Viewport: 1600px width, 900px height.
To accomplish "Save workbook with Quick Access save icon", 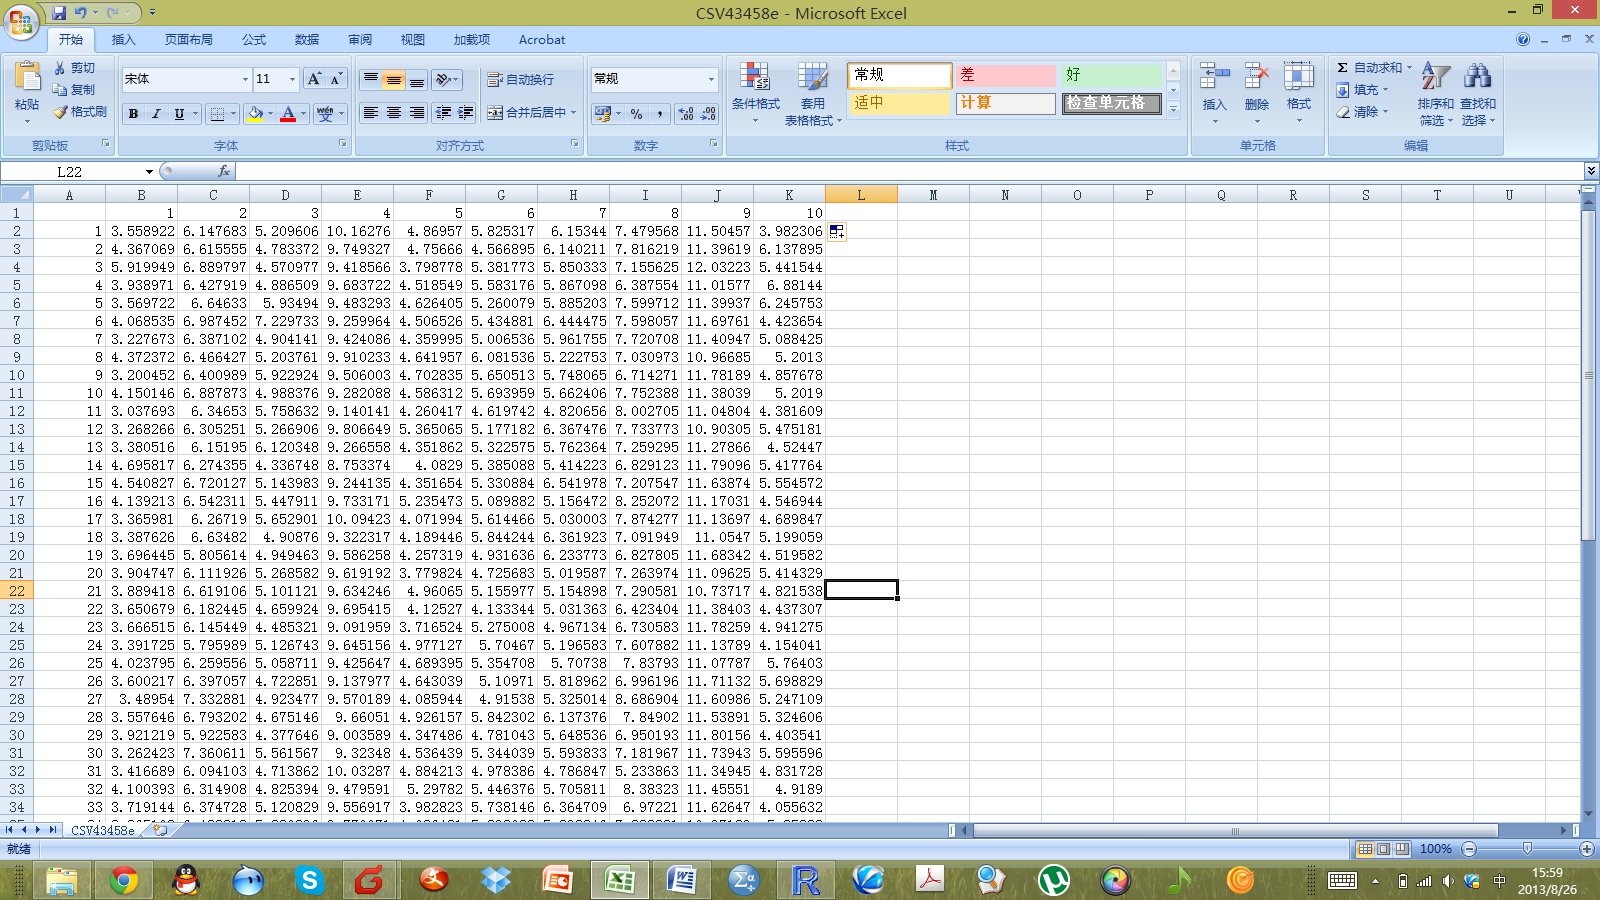I will coord(59,13).
